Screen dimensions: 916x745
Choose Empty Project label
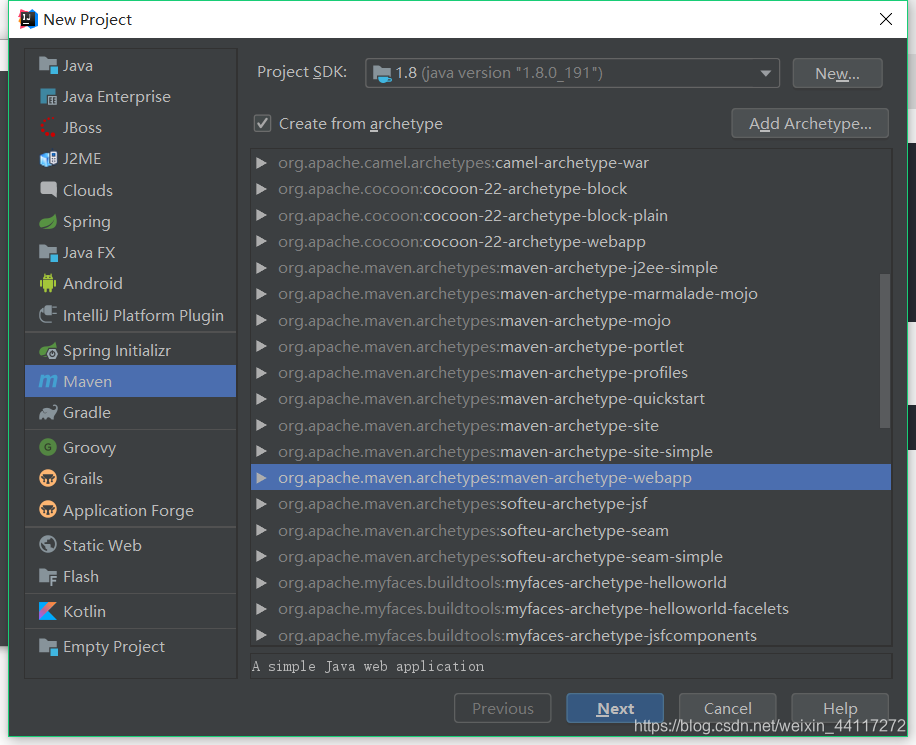(x=114, y=647)
